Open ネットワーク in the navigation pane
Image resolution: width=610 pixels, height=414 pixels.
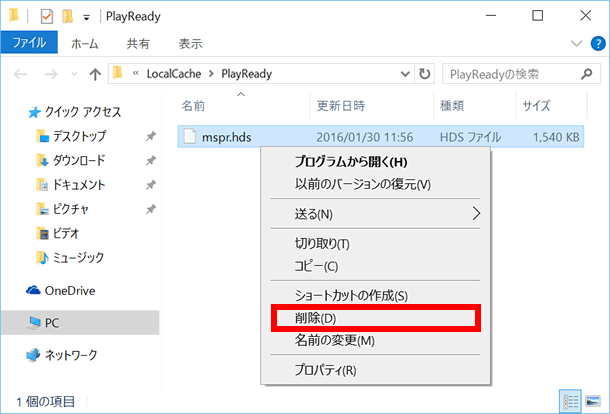tap(61, 355)
